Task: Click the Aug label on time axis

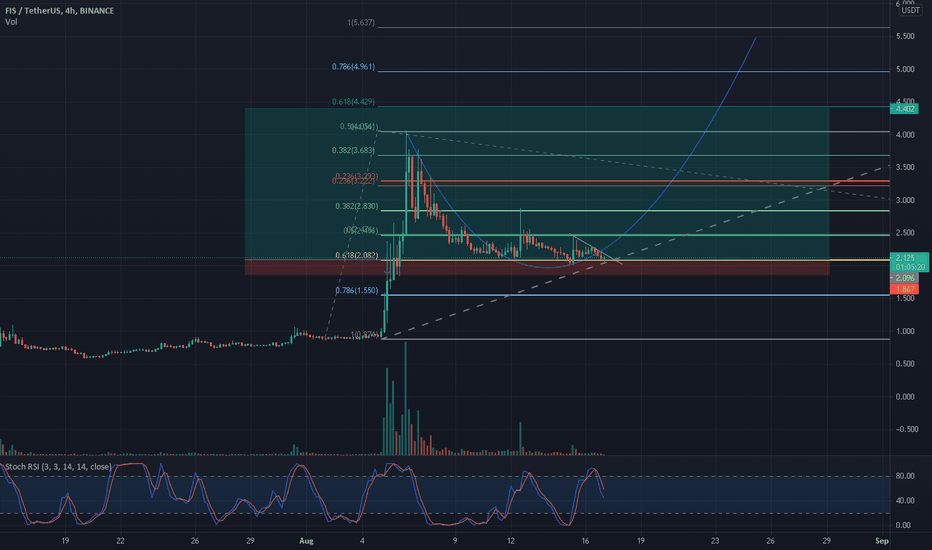Action: coord(306,541)
